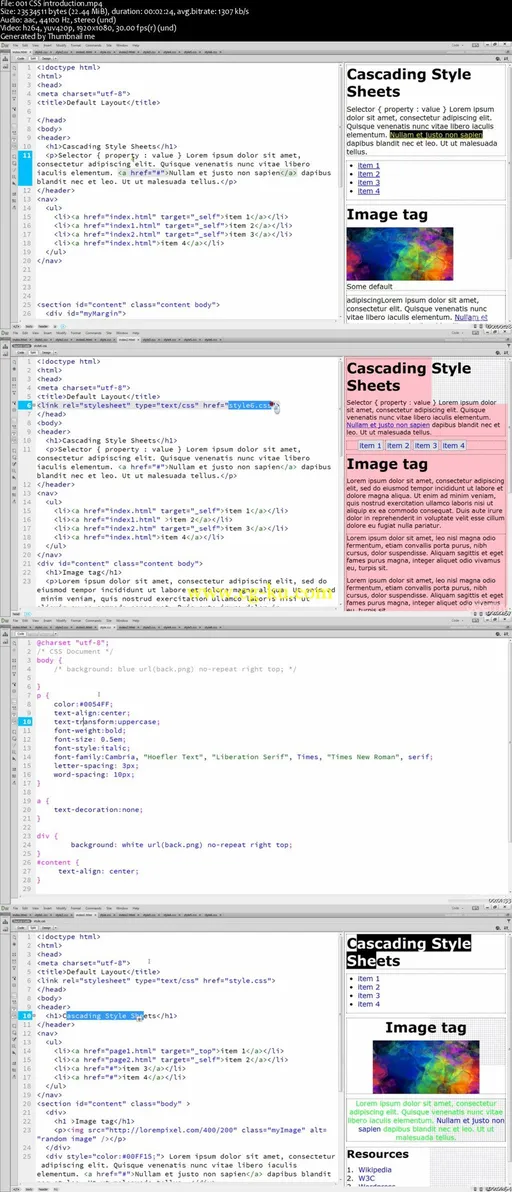This screenshot has height=1192, width=512.
Task: Open the Format menu in the CSS editor frame
Action: 74,620
